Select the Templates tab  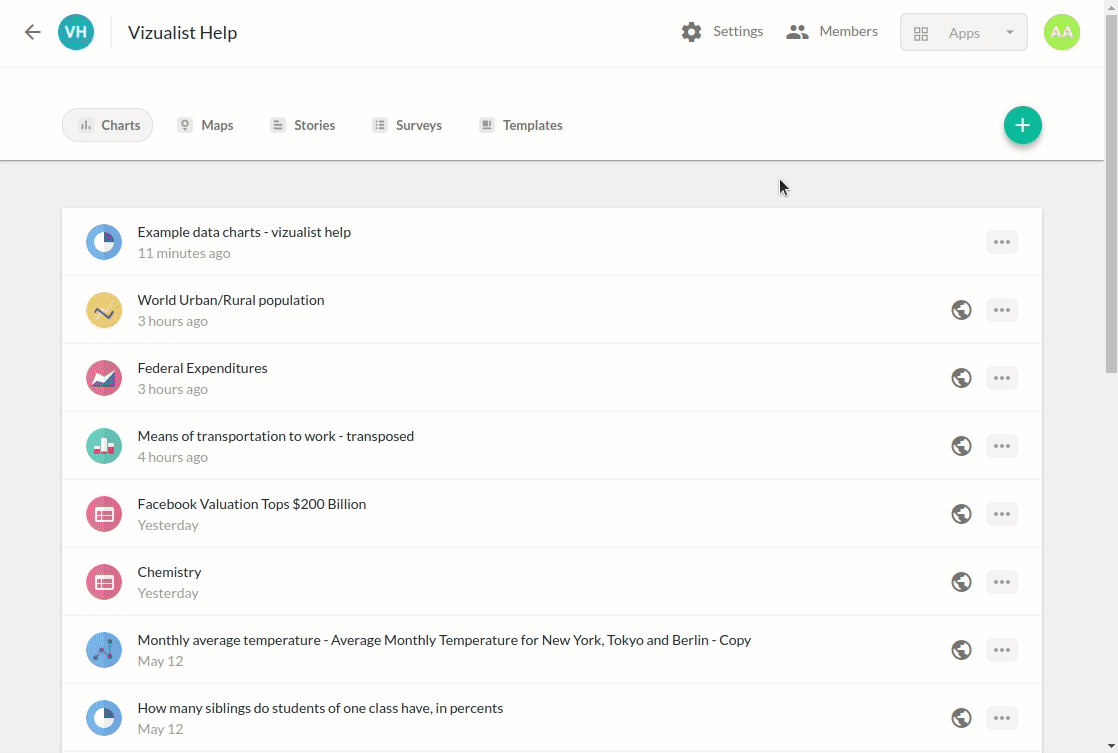(x=520, y=125)
